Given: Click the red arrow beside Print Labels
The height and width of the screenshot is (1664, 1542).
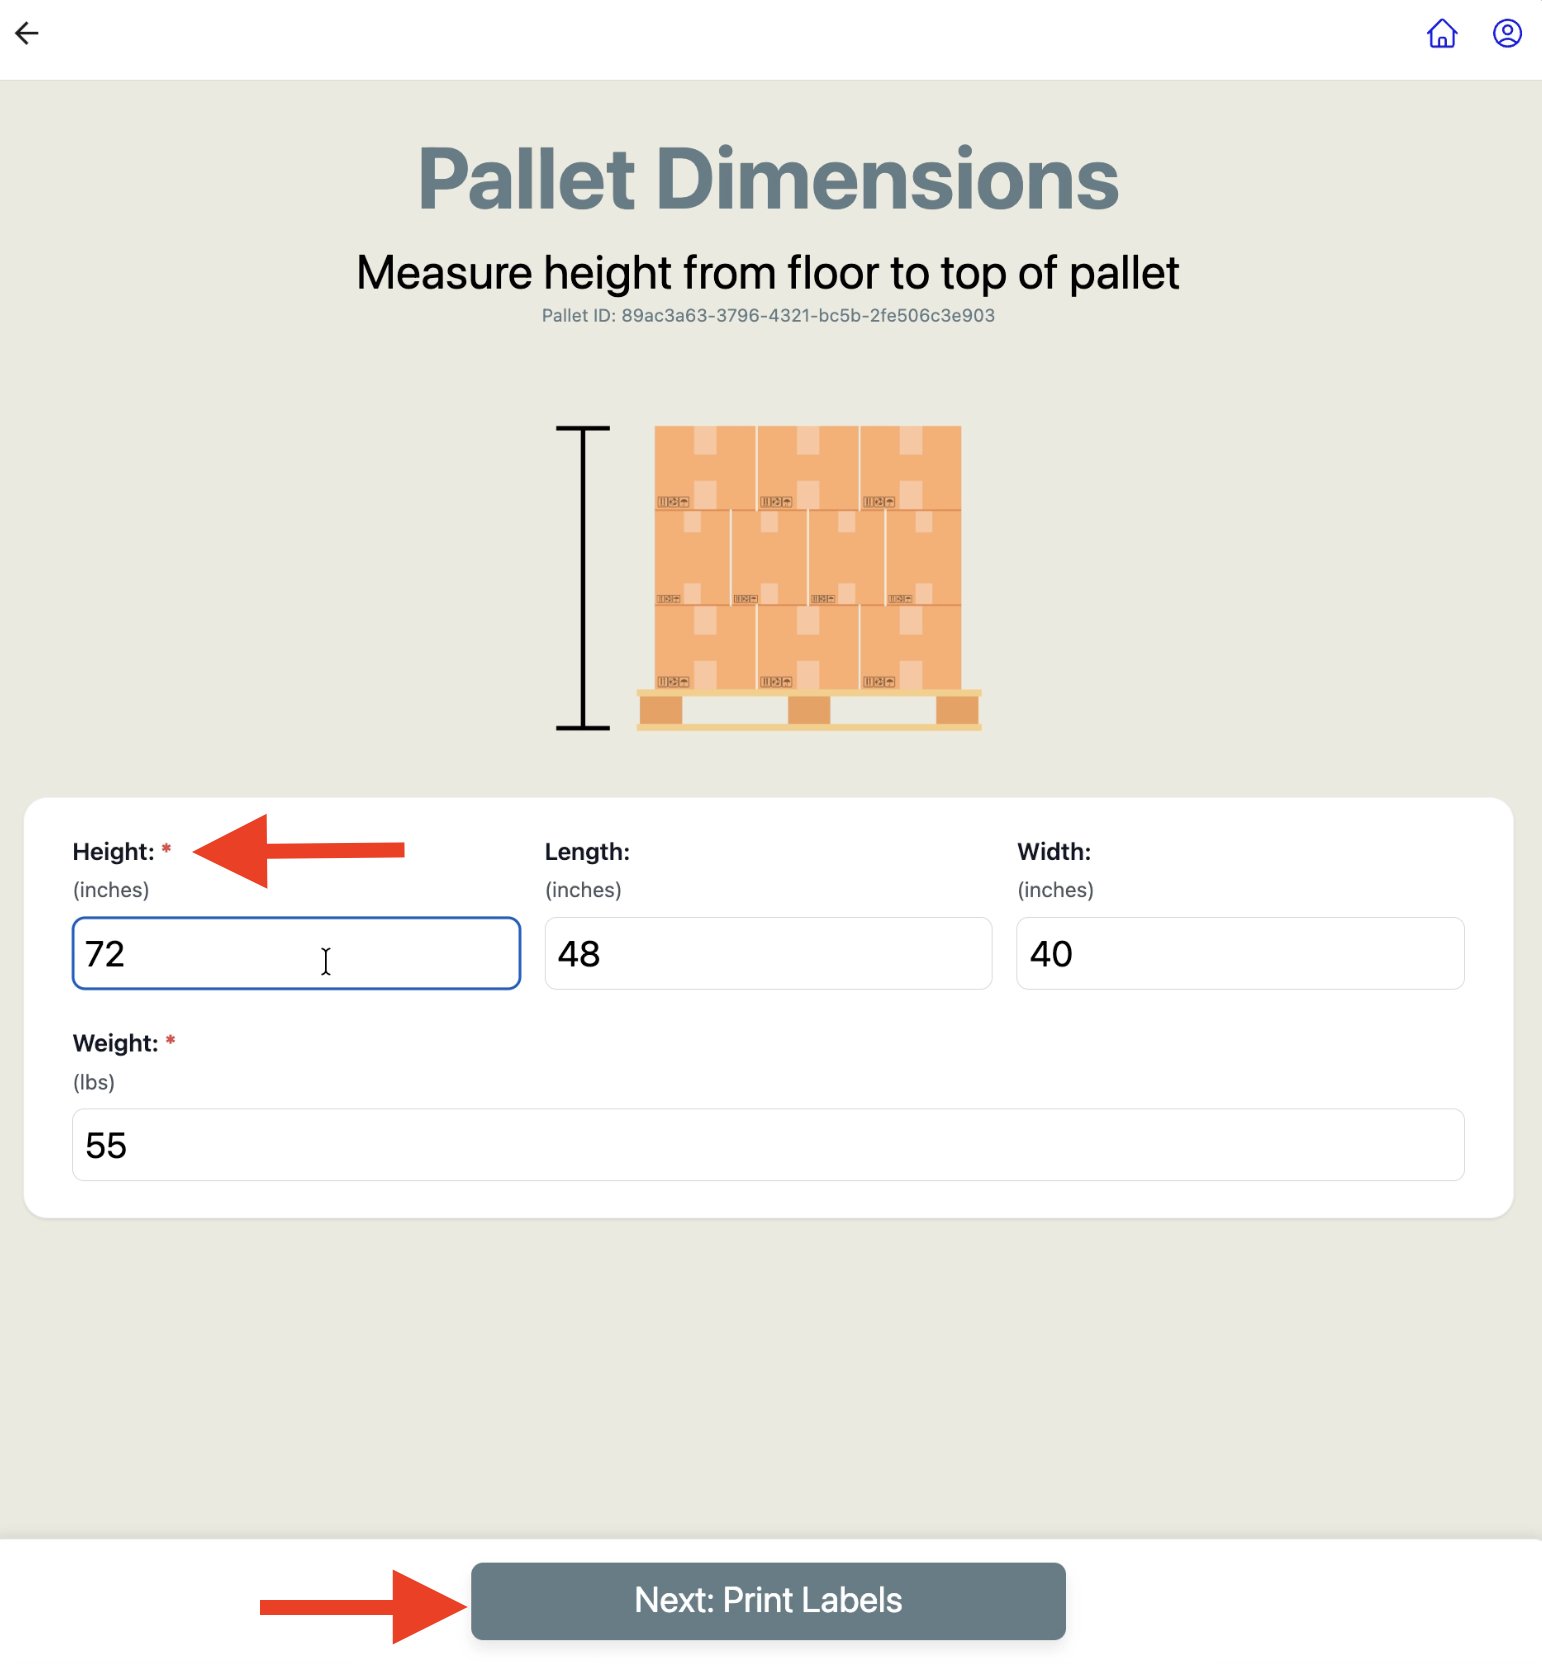Looking at the screenshot, I should 363,1607.
